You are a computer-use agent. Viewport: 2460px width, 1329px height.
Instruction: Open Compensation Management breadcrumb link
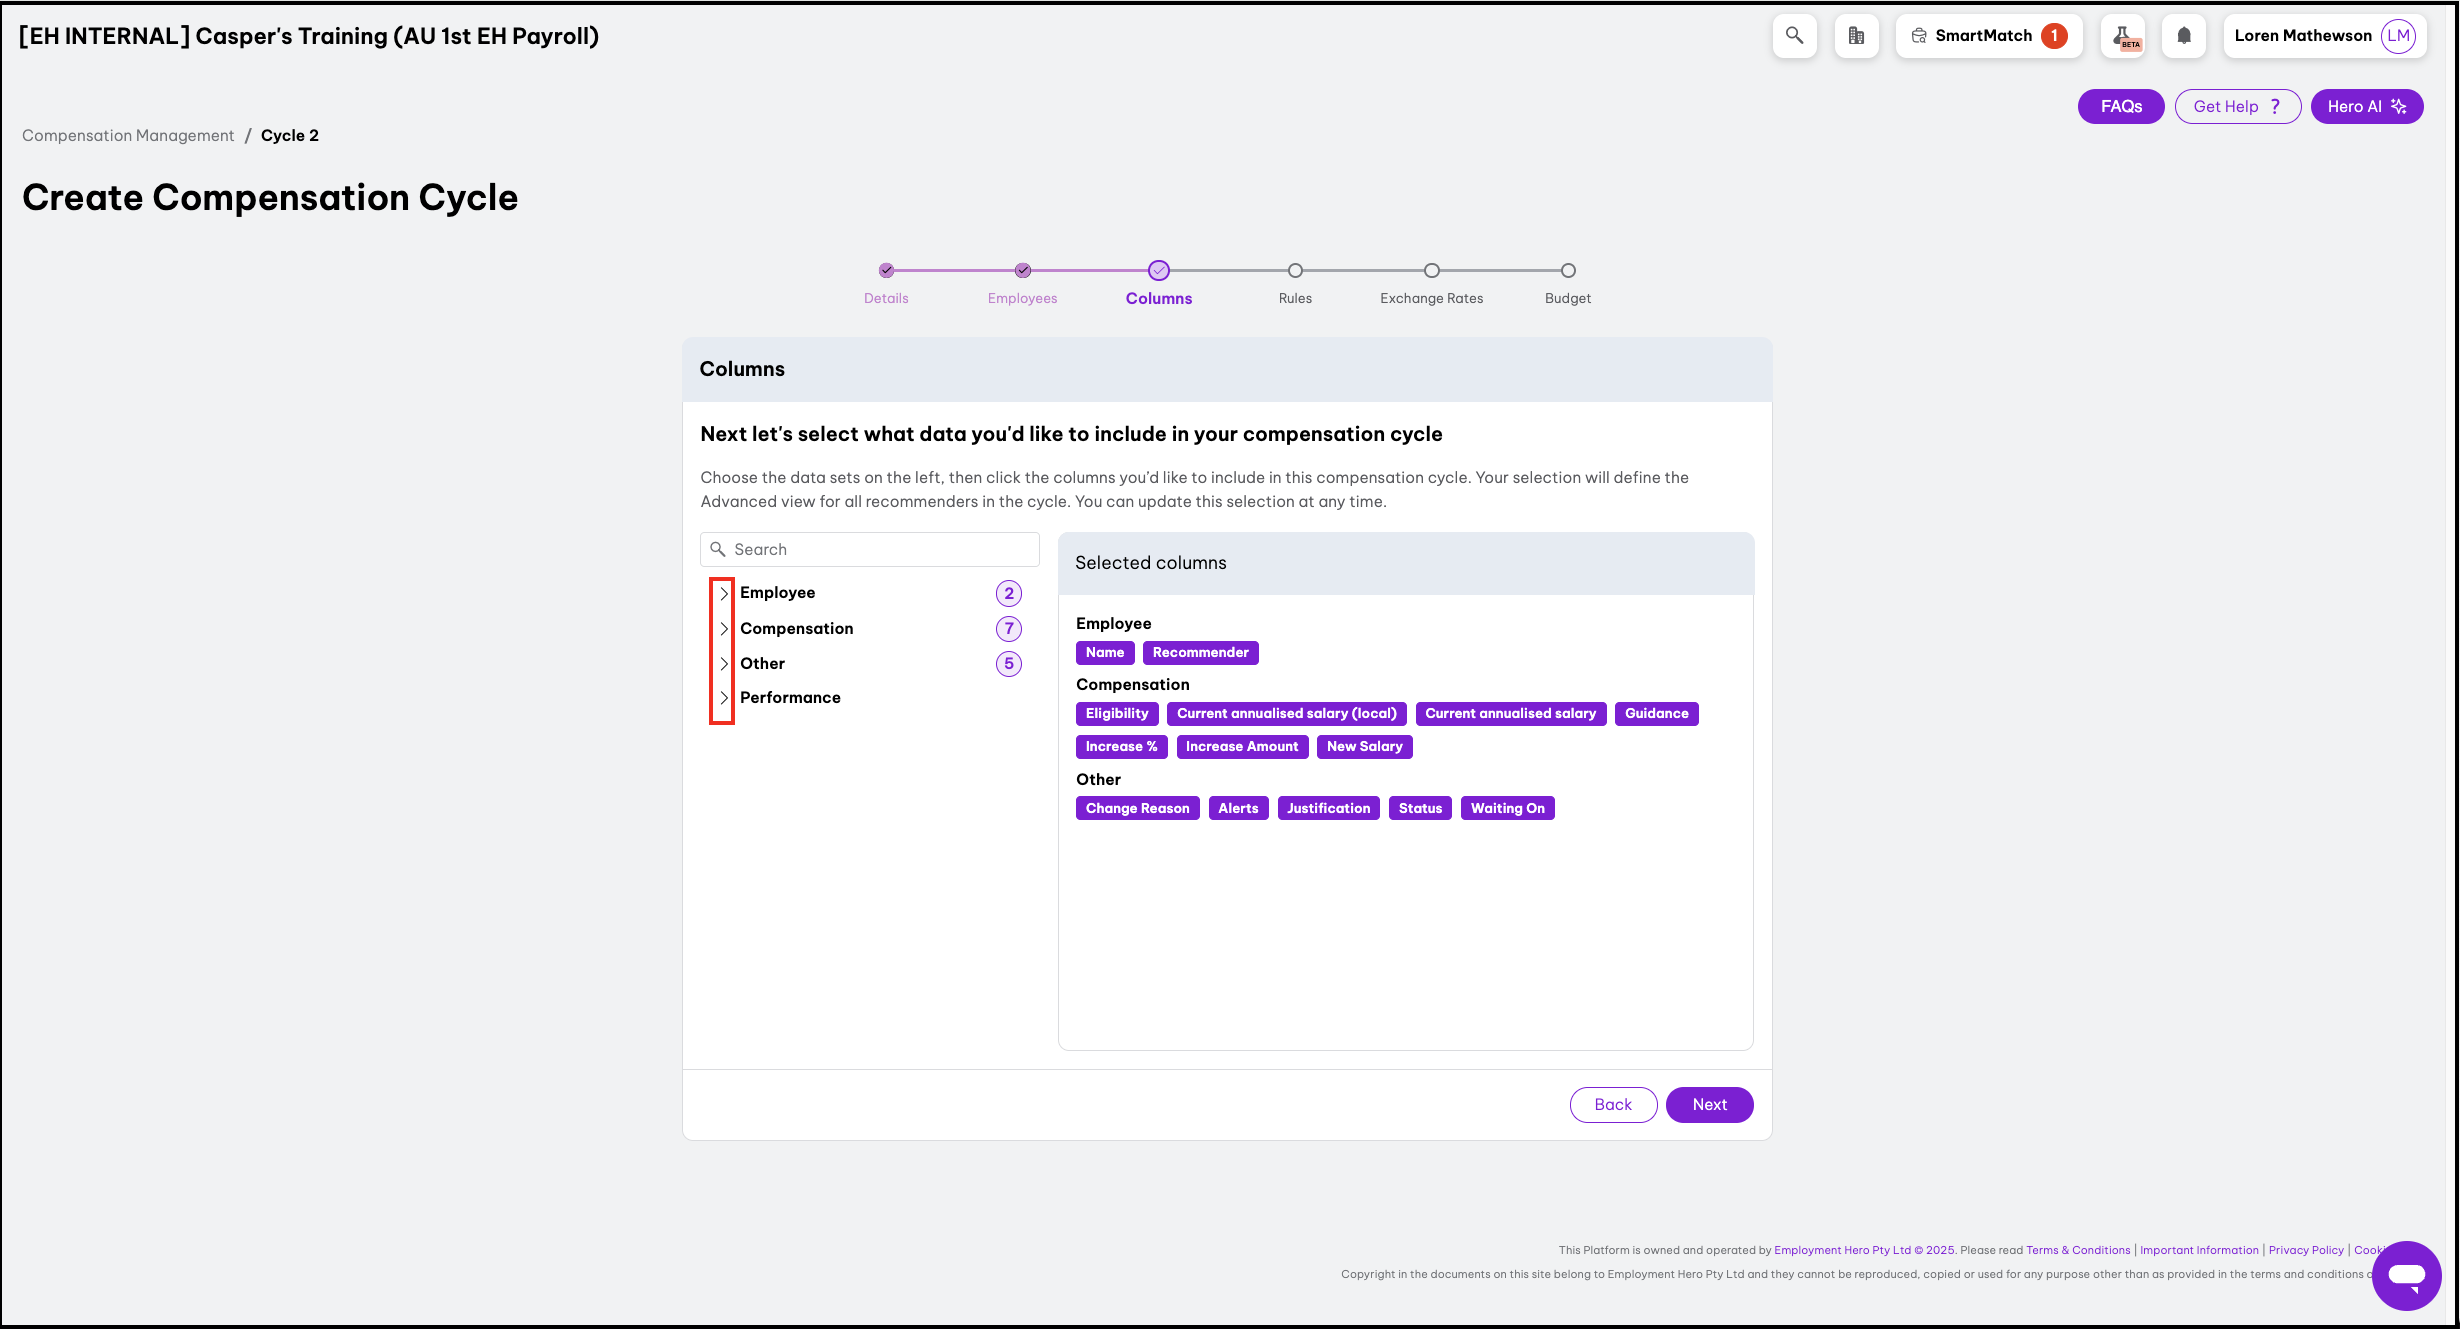(x=128, y=135)
